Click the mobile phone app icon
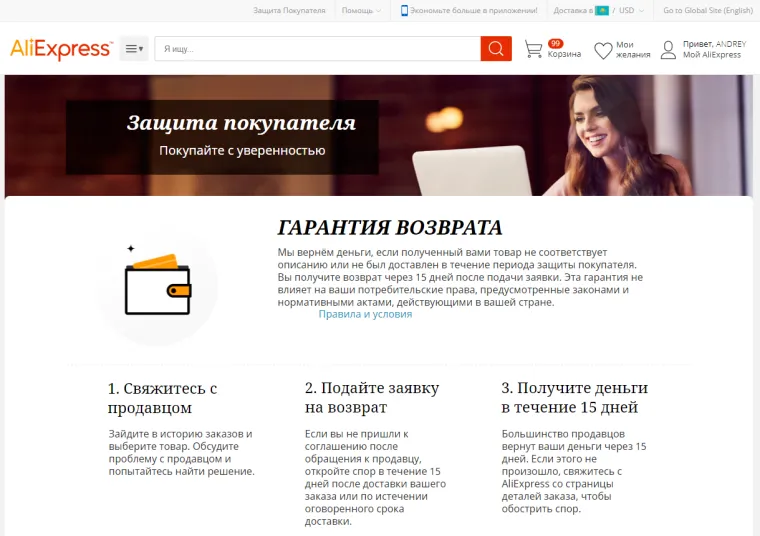 pos(404,10)
